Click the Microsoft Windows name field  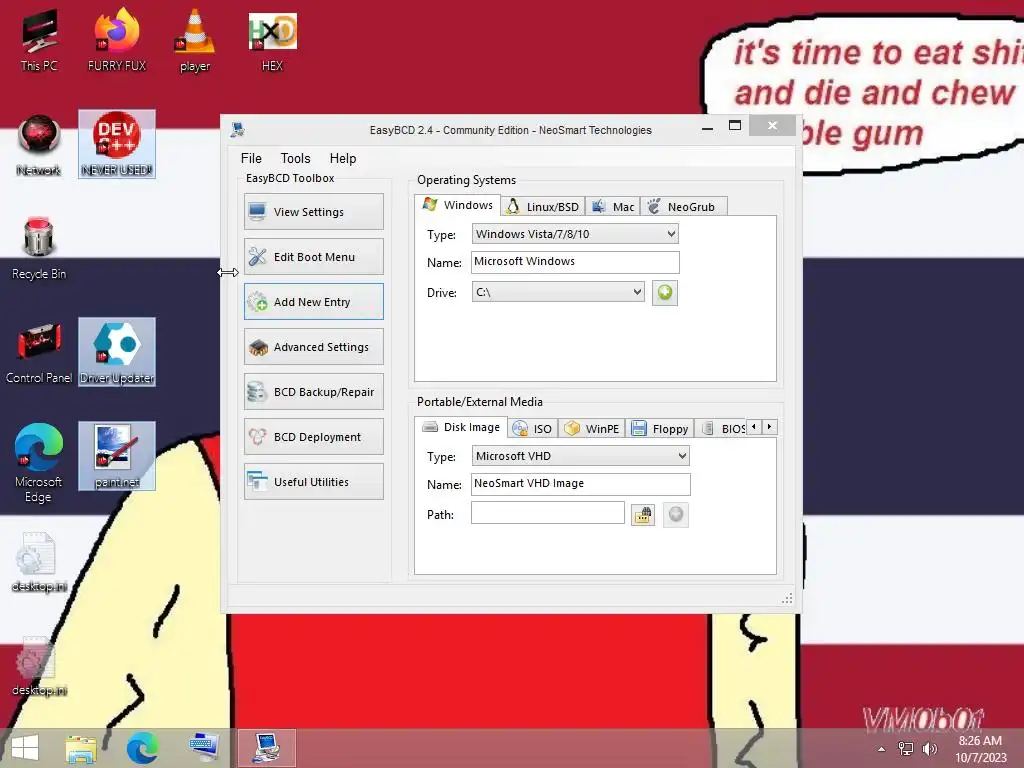(x=575, y=262)
